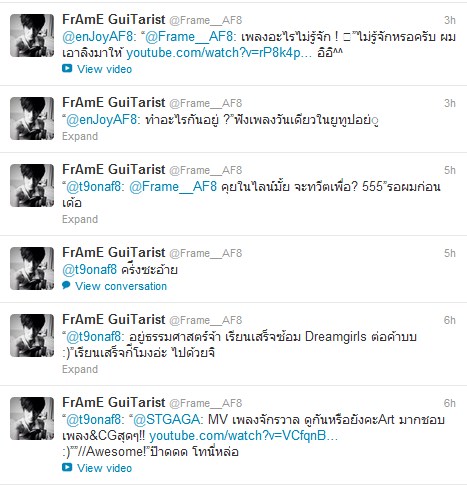Viewport: 467px width, 487px height.
Task: Click the video play icon in the first tweet
Action: [67, 68]
